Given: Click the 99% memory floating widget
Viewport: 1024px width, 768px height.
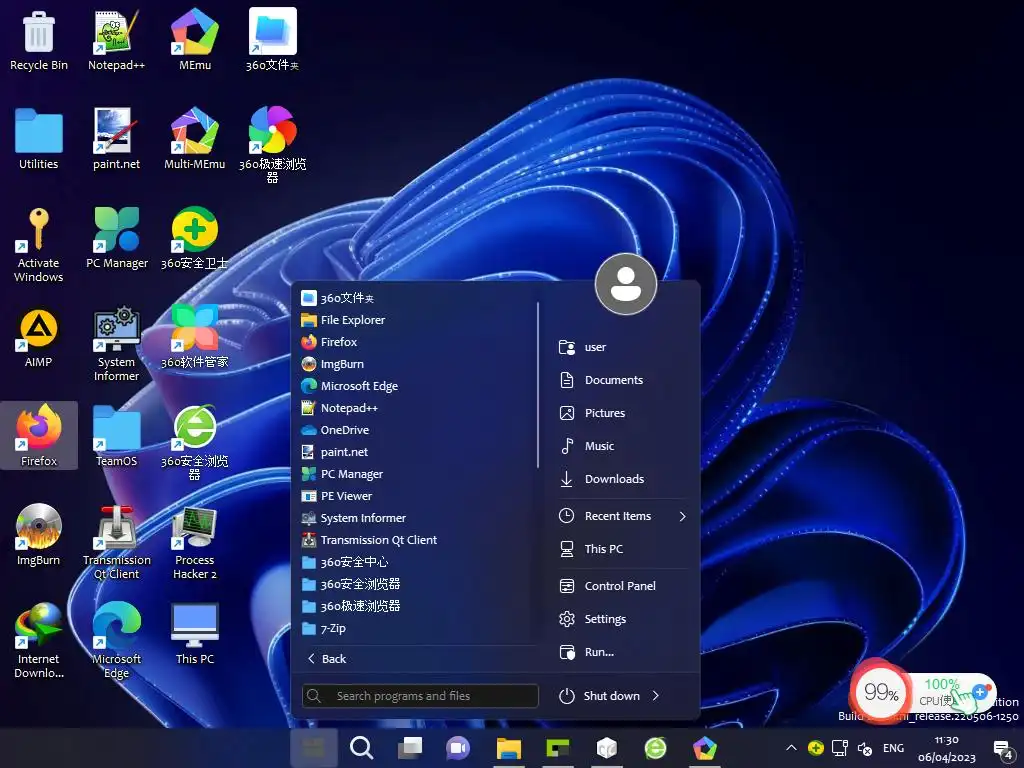Looking at the screenshot, I should 880,692.
